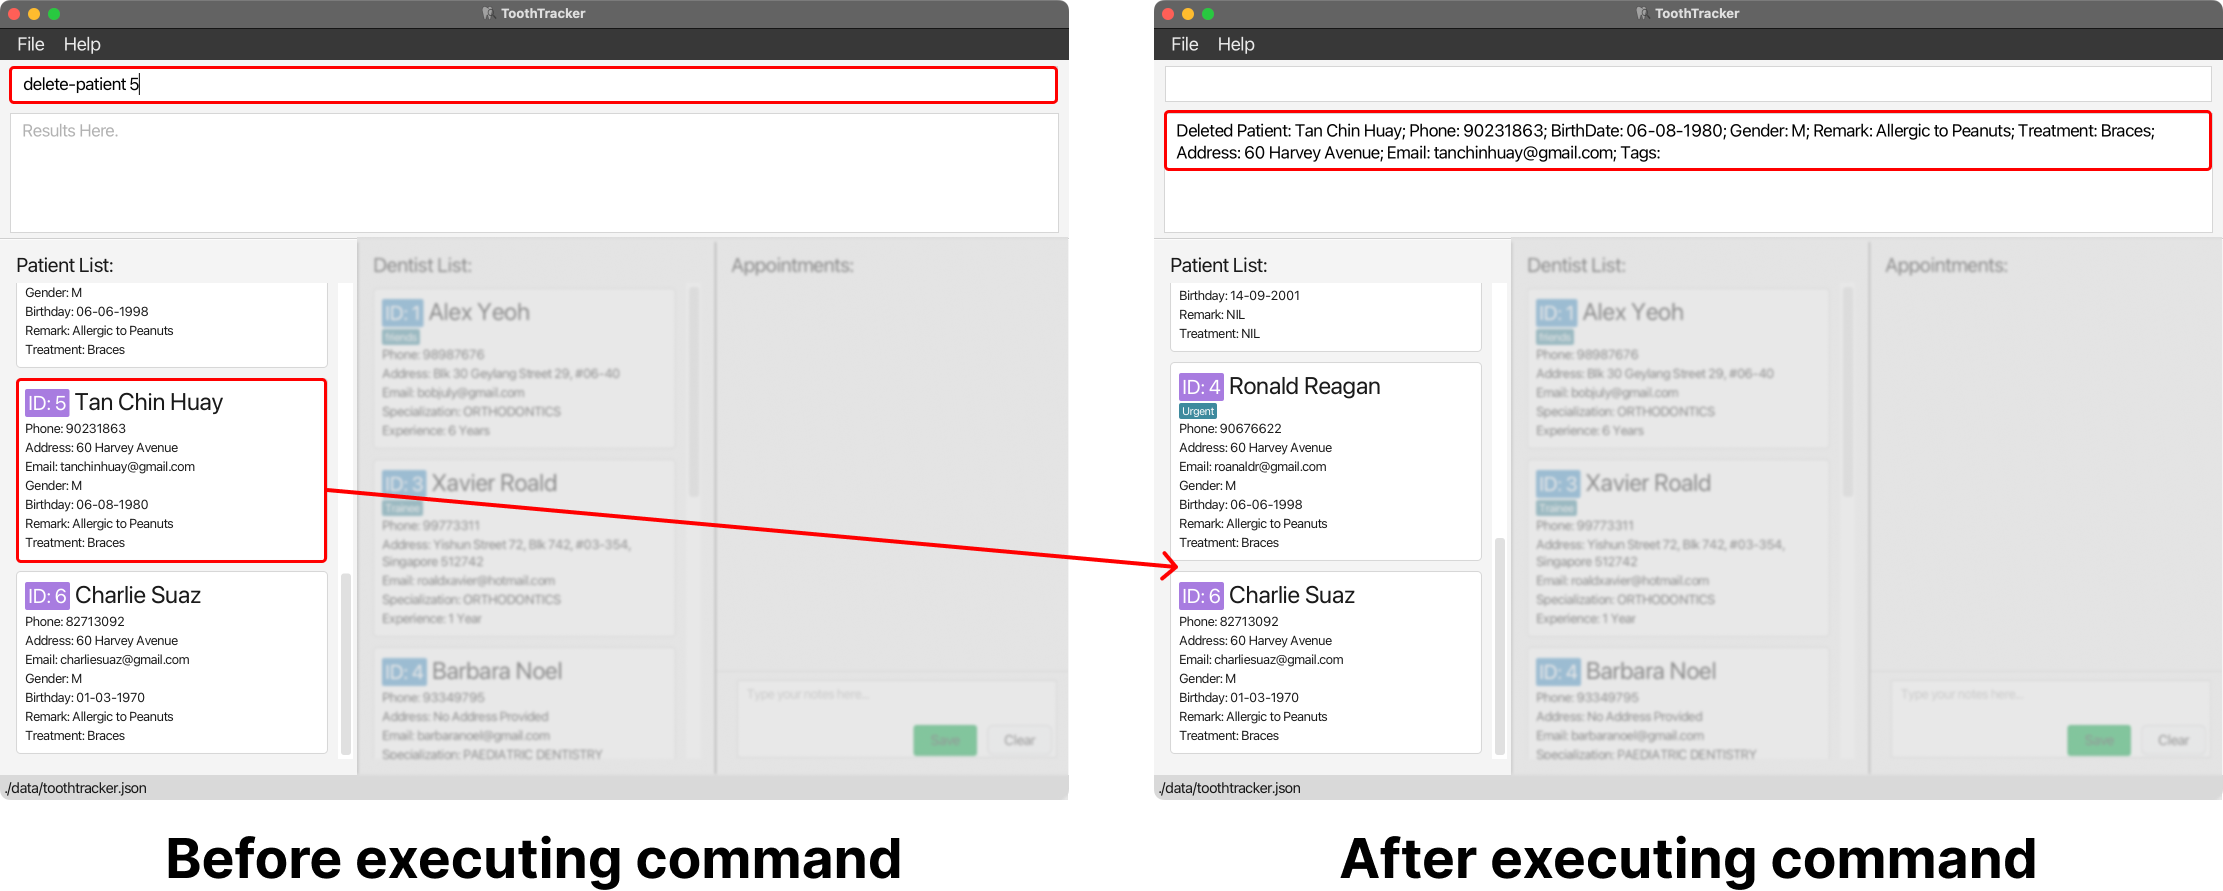Select 'ID: 6' badge of Charlie Suaz in right window
Screen dimensions: 2223x891
click(1201, 596)
